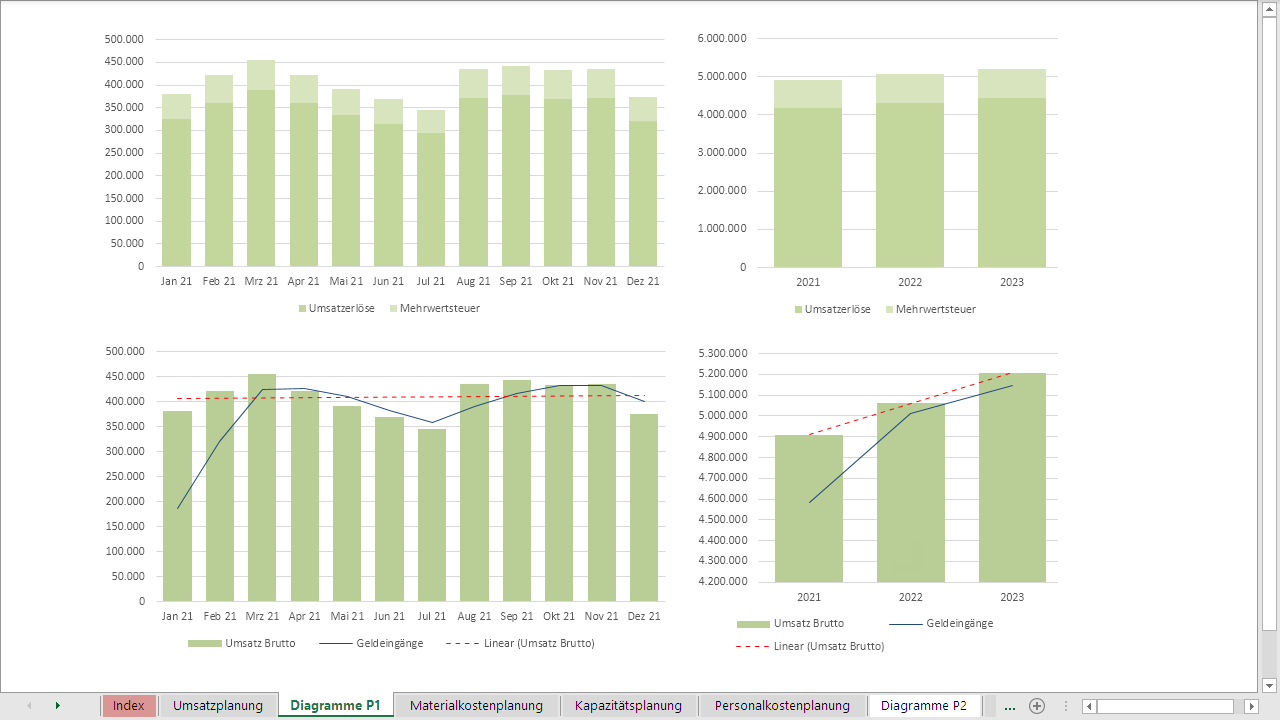Select the 2021 axis label in bottom-right chart
The image size is (1280, 720).
tap(808, 597)
